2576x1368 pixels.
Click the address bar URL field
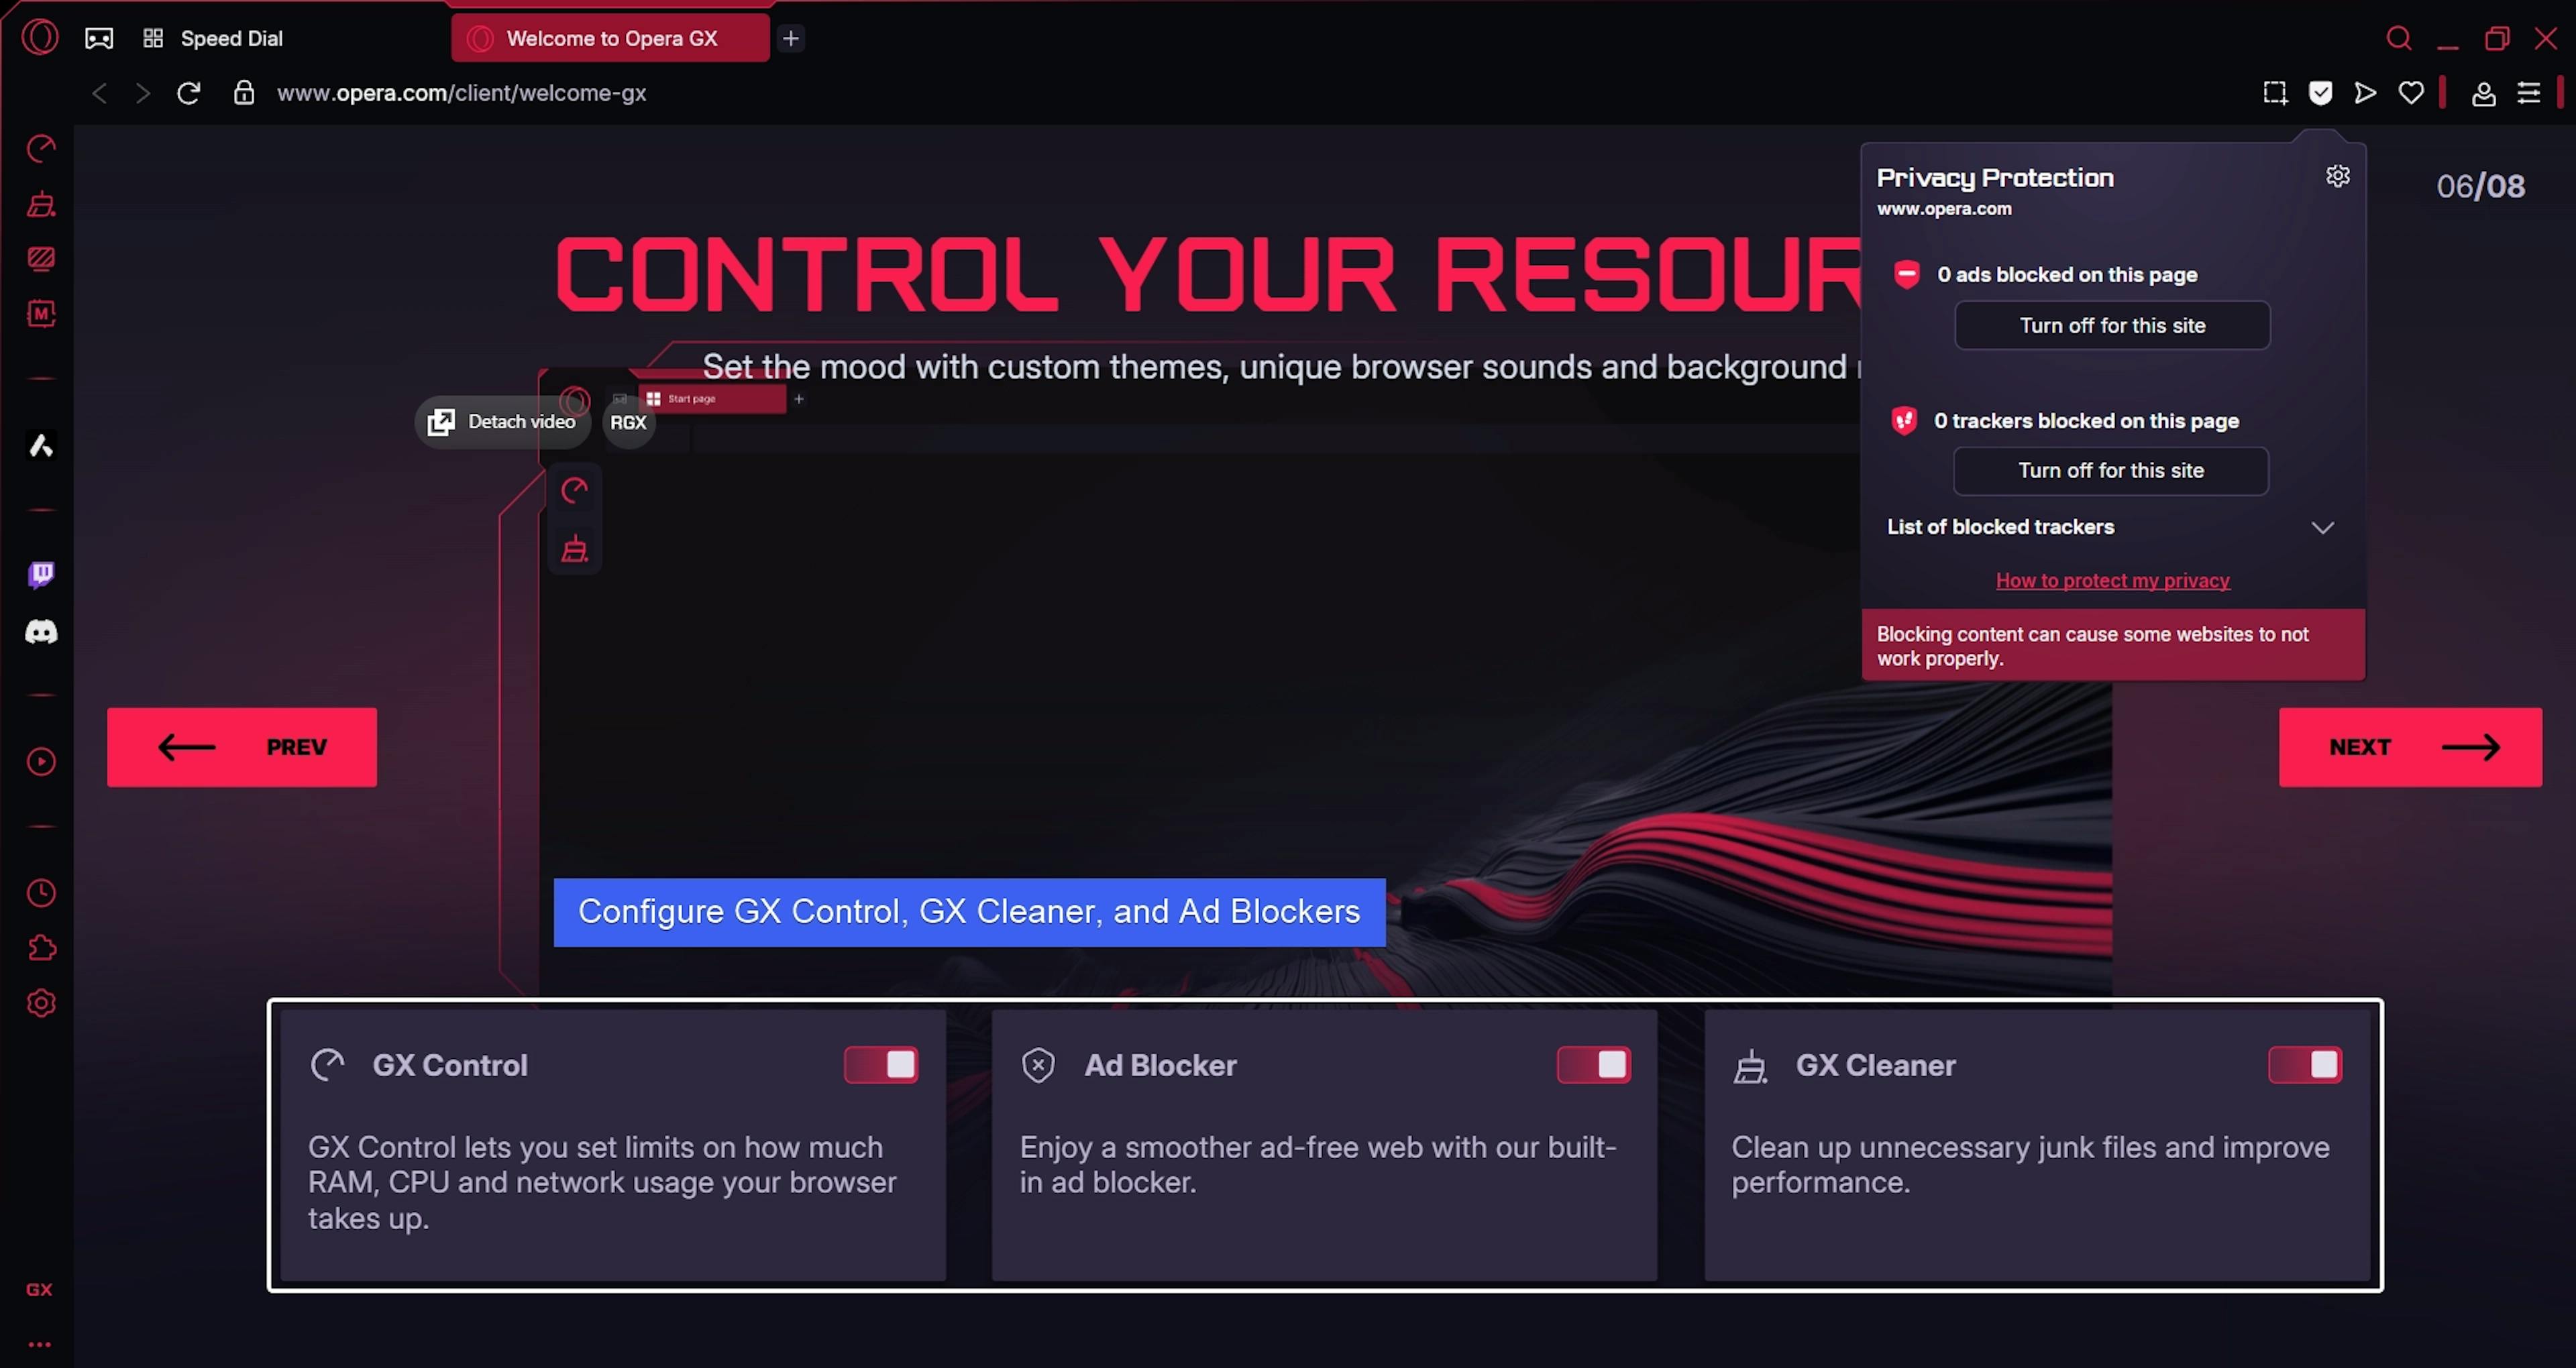pos(462,93)
